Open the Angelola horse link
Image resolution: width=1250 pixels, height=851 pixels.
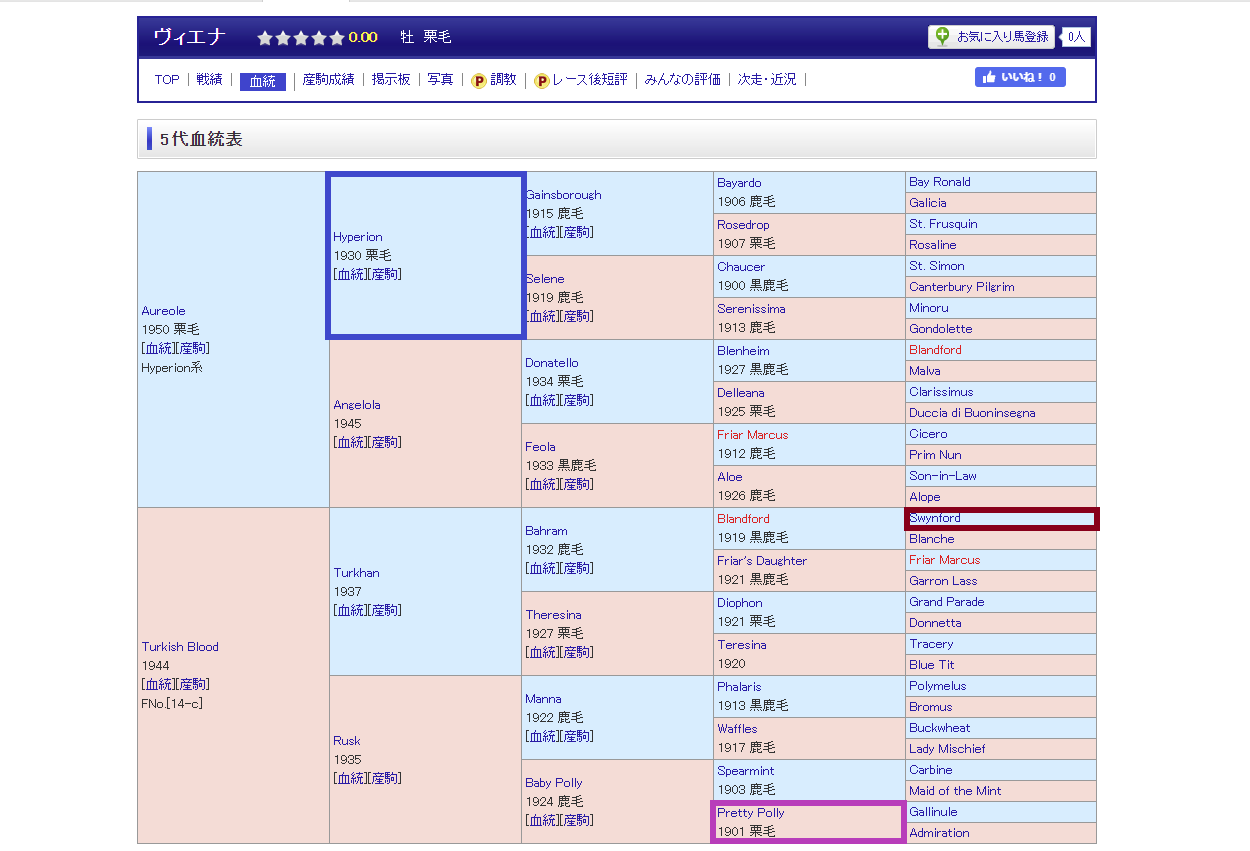tap(357, 405)
